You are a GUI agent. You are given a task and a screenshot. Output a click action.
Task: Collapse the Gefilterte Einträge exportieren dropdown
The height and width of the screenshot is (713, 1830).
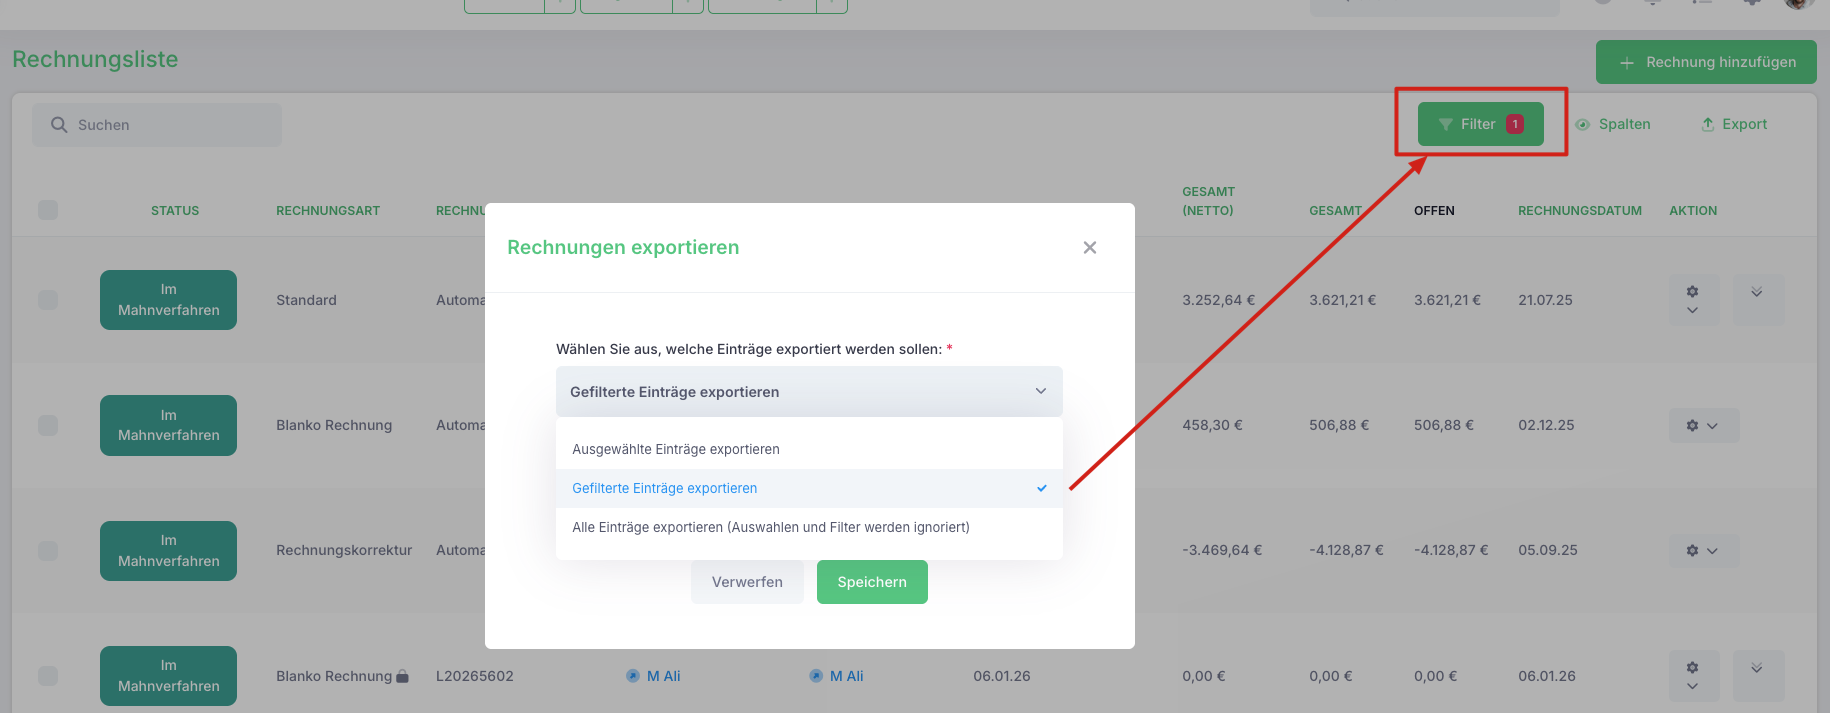[809, 392]
